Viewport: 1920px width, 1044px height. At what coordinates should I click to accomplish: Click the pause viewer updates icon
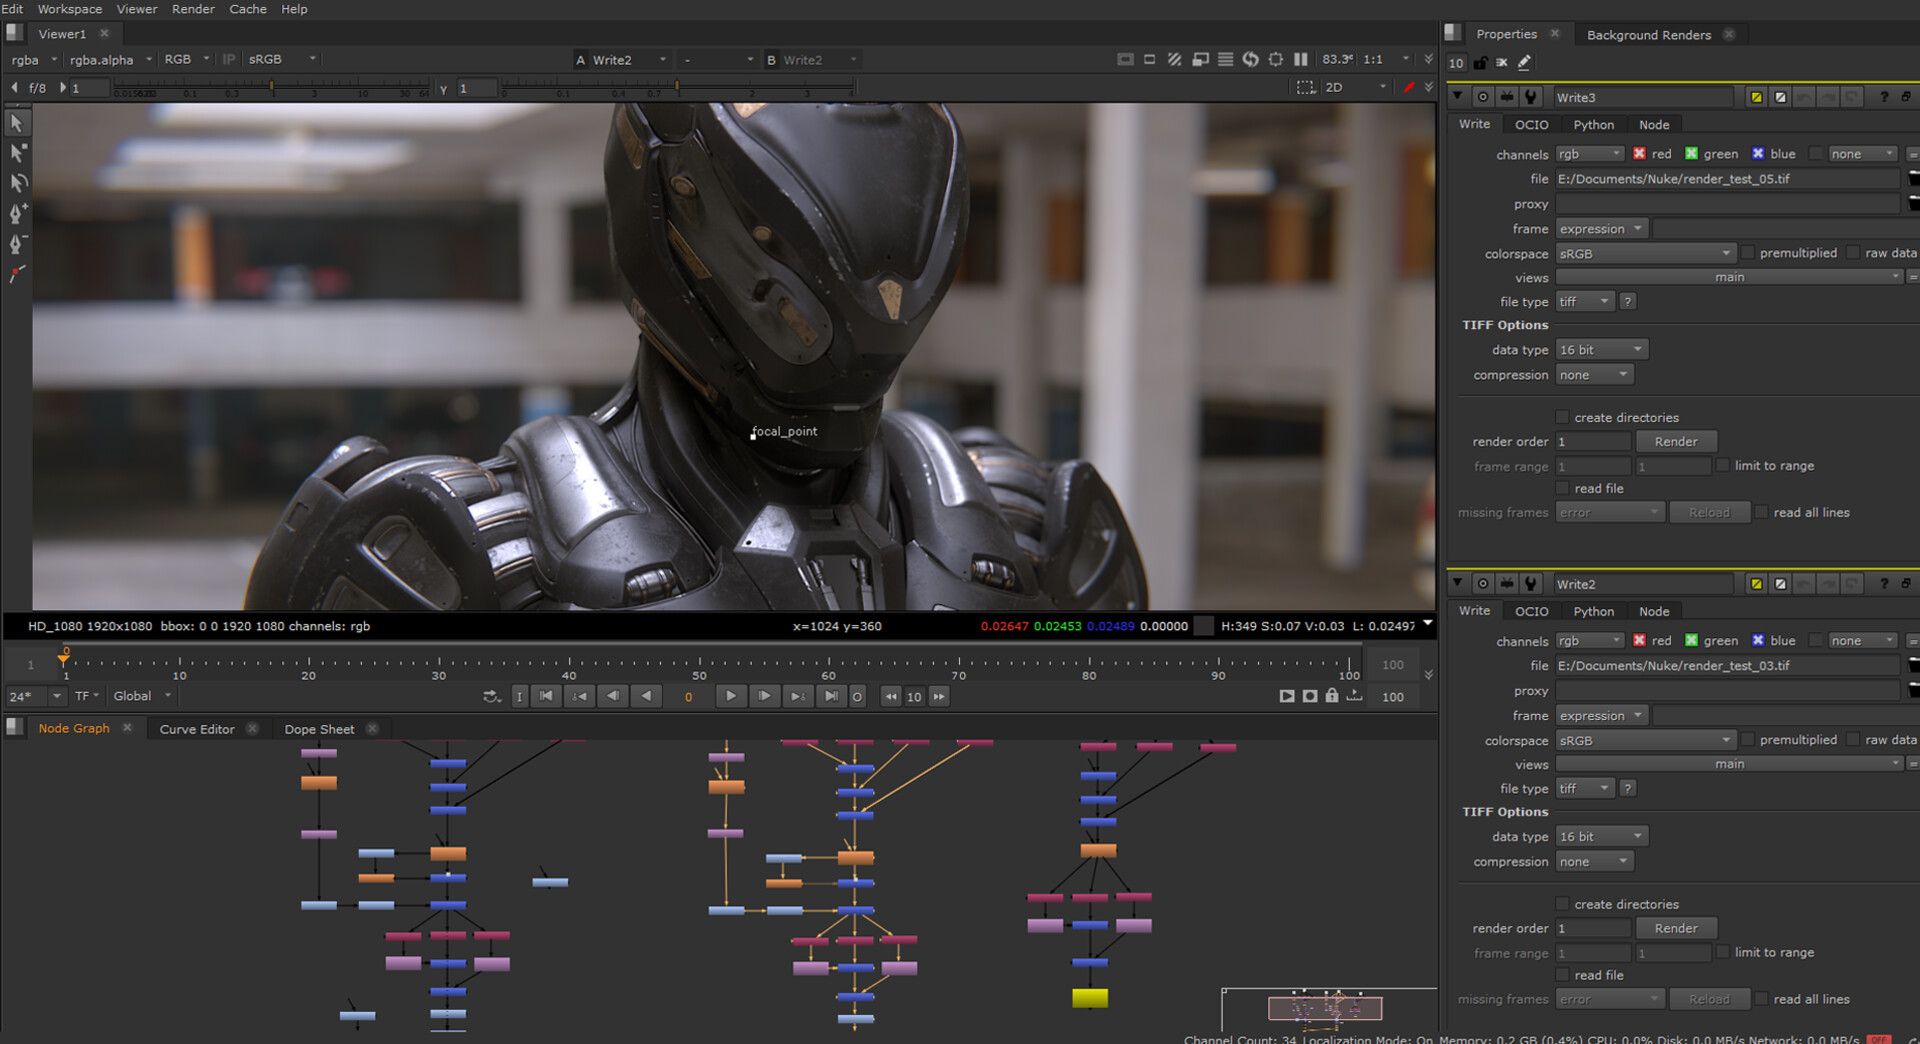[1301, 60]
